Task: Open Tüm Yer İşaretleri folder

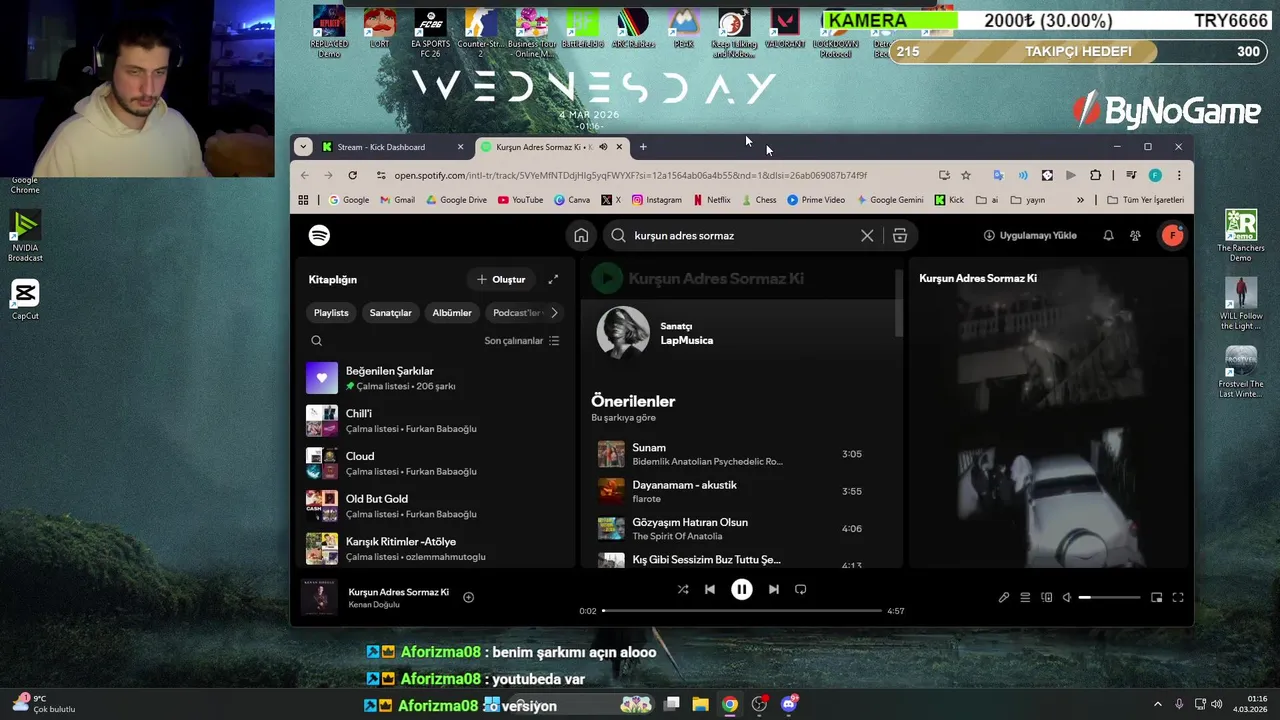Action: point(1146,200)
